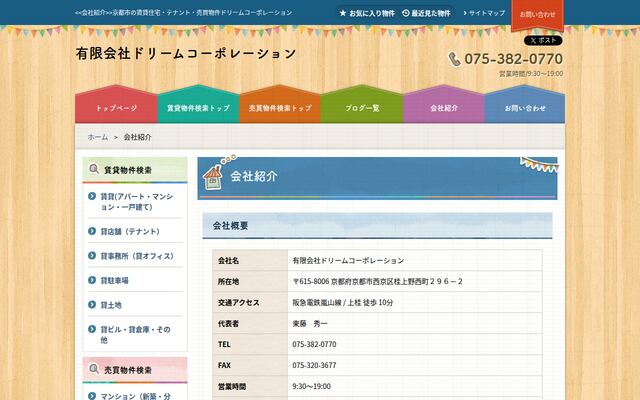Click the magnifier icon in 賃貸物件検索 header
The width and height of the screenshot is (640, 400).
coord(94,169)
